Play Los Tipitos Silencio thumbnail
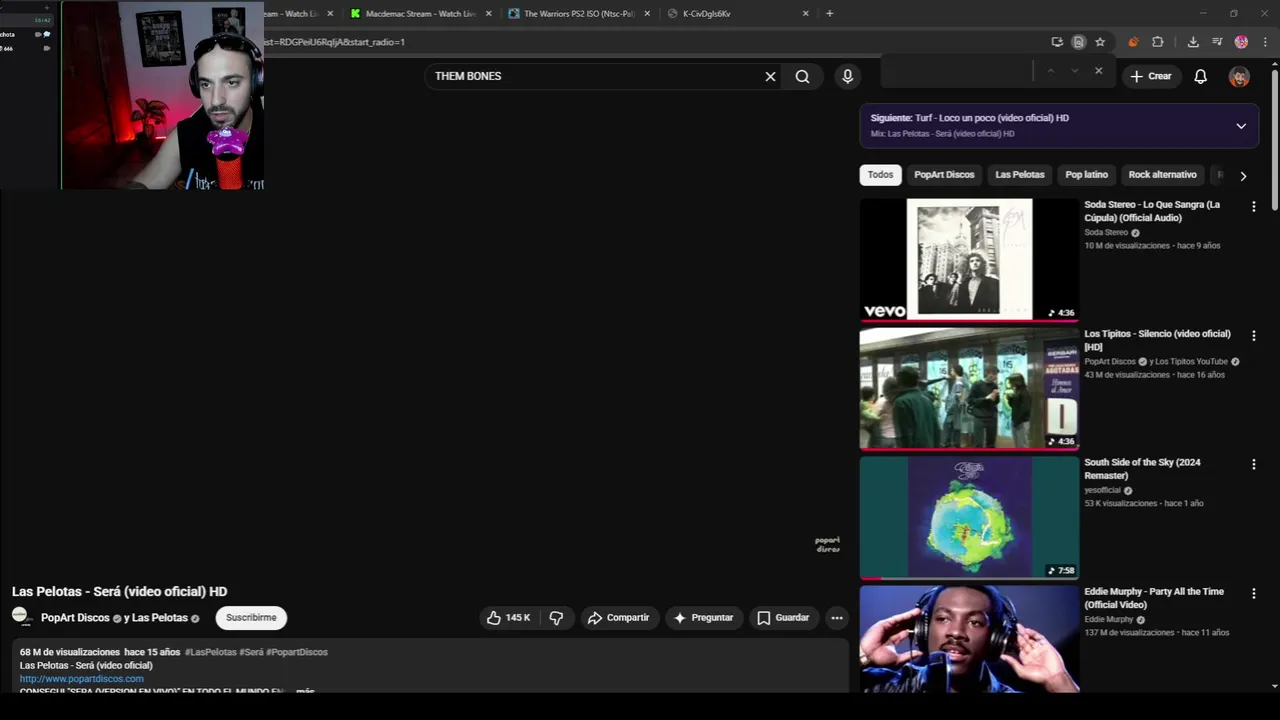Screen dimensions: 1280x720 [x=969, y=388]
